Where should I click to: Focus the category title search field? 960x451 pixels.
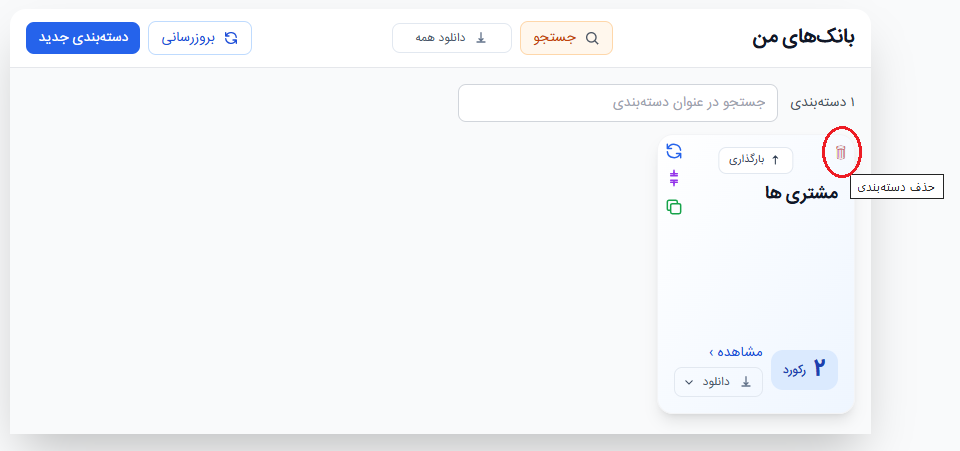point(618,103)
